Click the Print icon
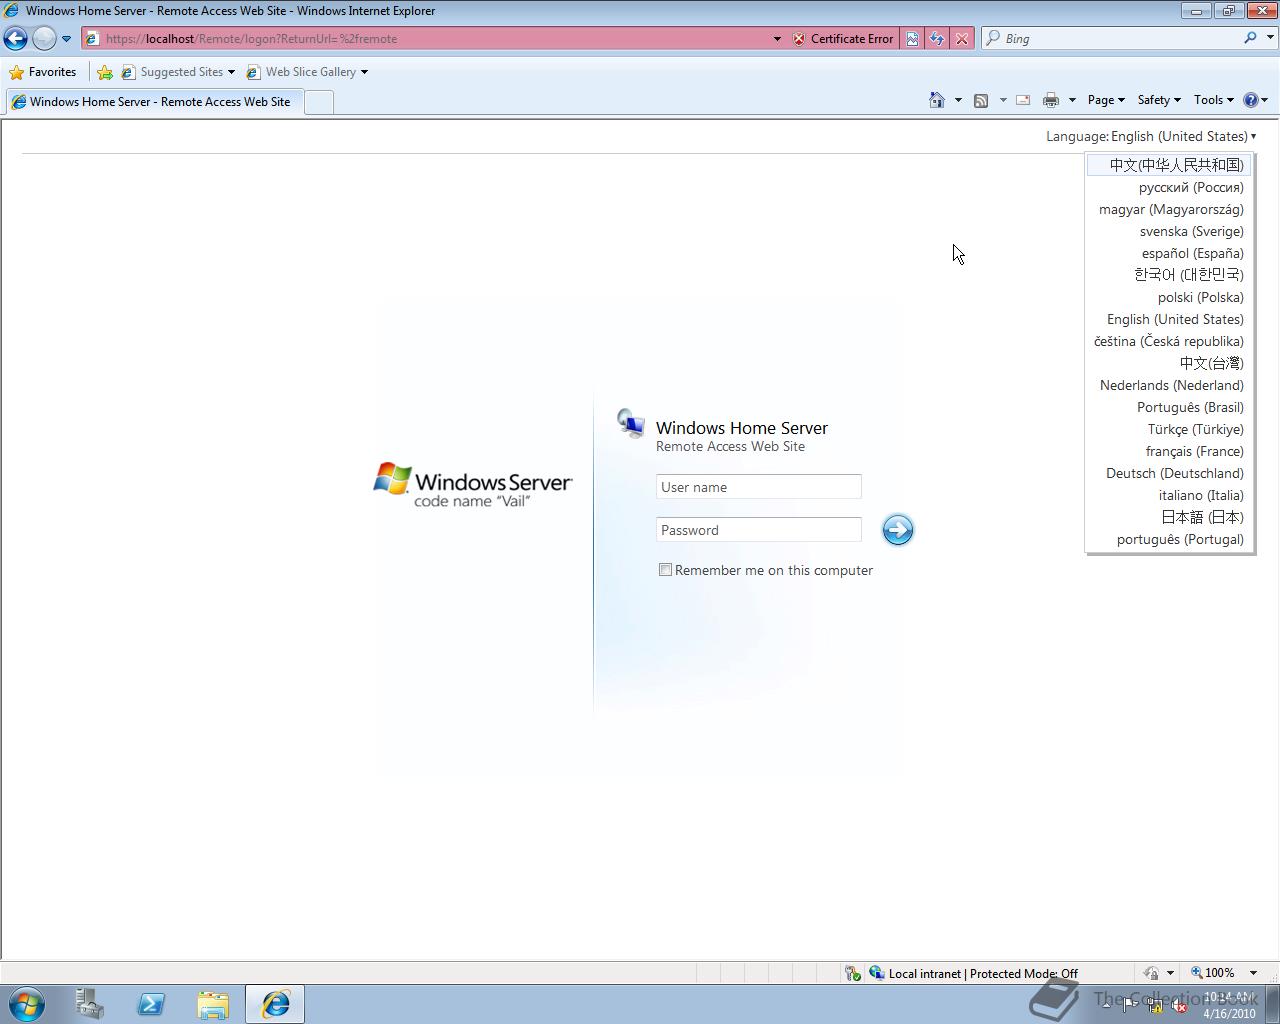 click(x=1050, y=100)
